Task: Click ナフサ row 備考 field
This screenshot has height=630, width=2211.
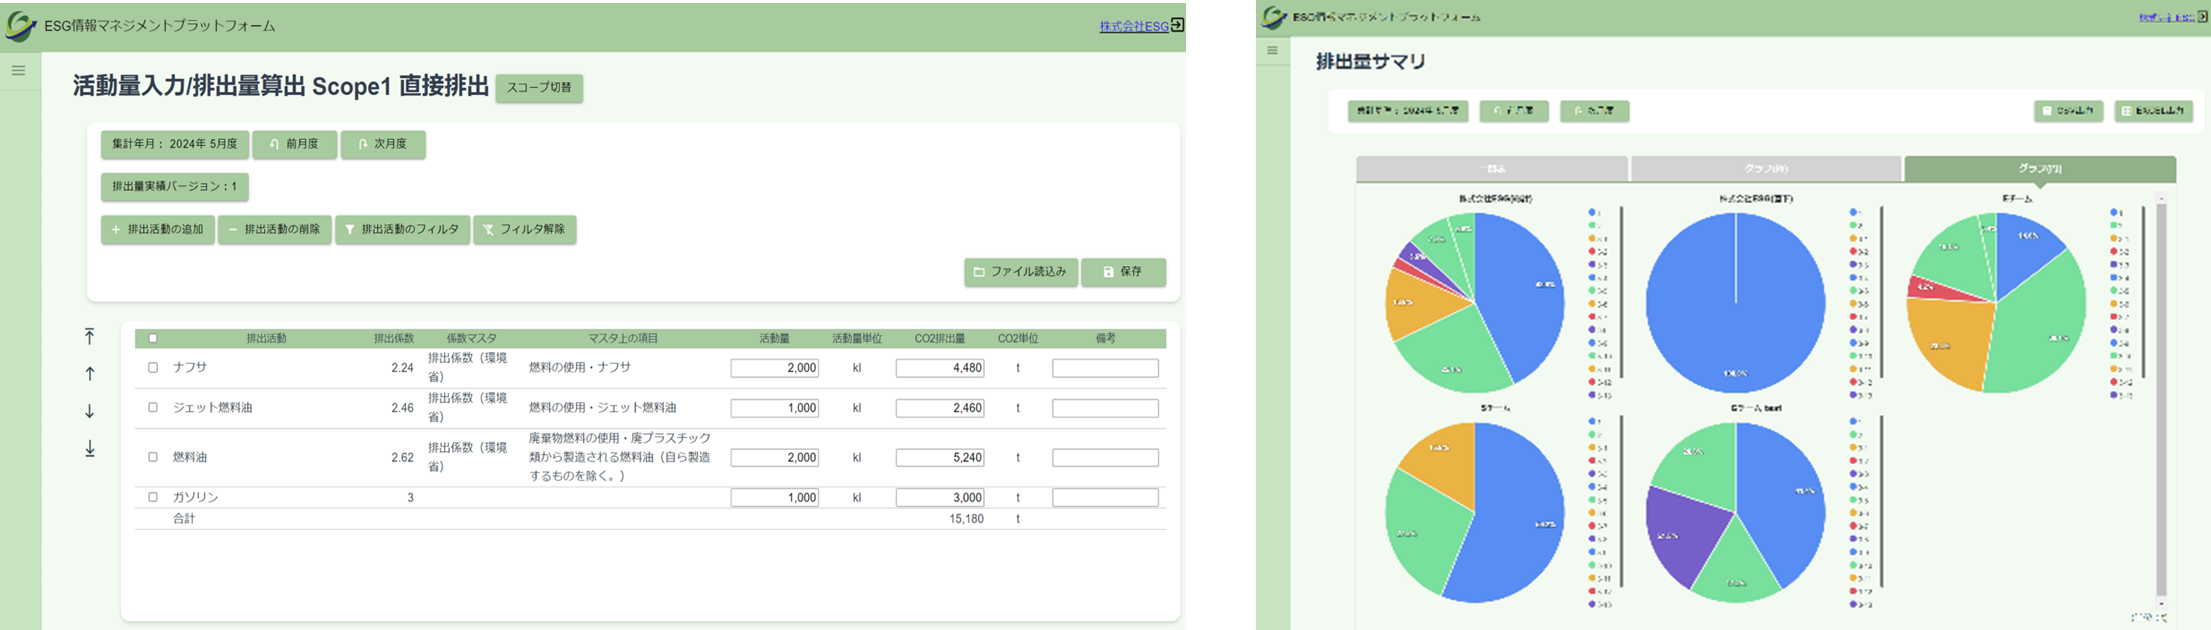Action: point(1105,368)
